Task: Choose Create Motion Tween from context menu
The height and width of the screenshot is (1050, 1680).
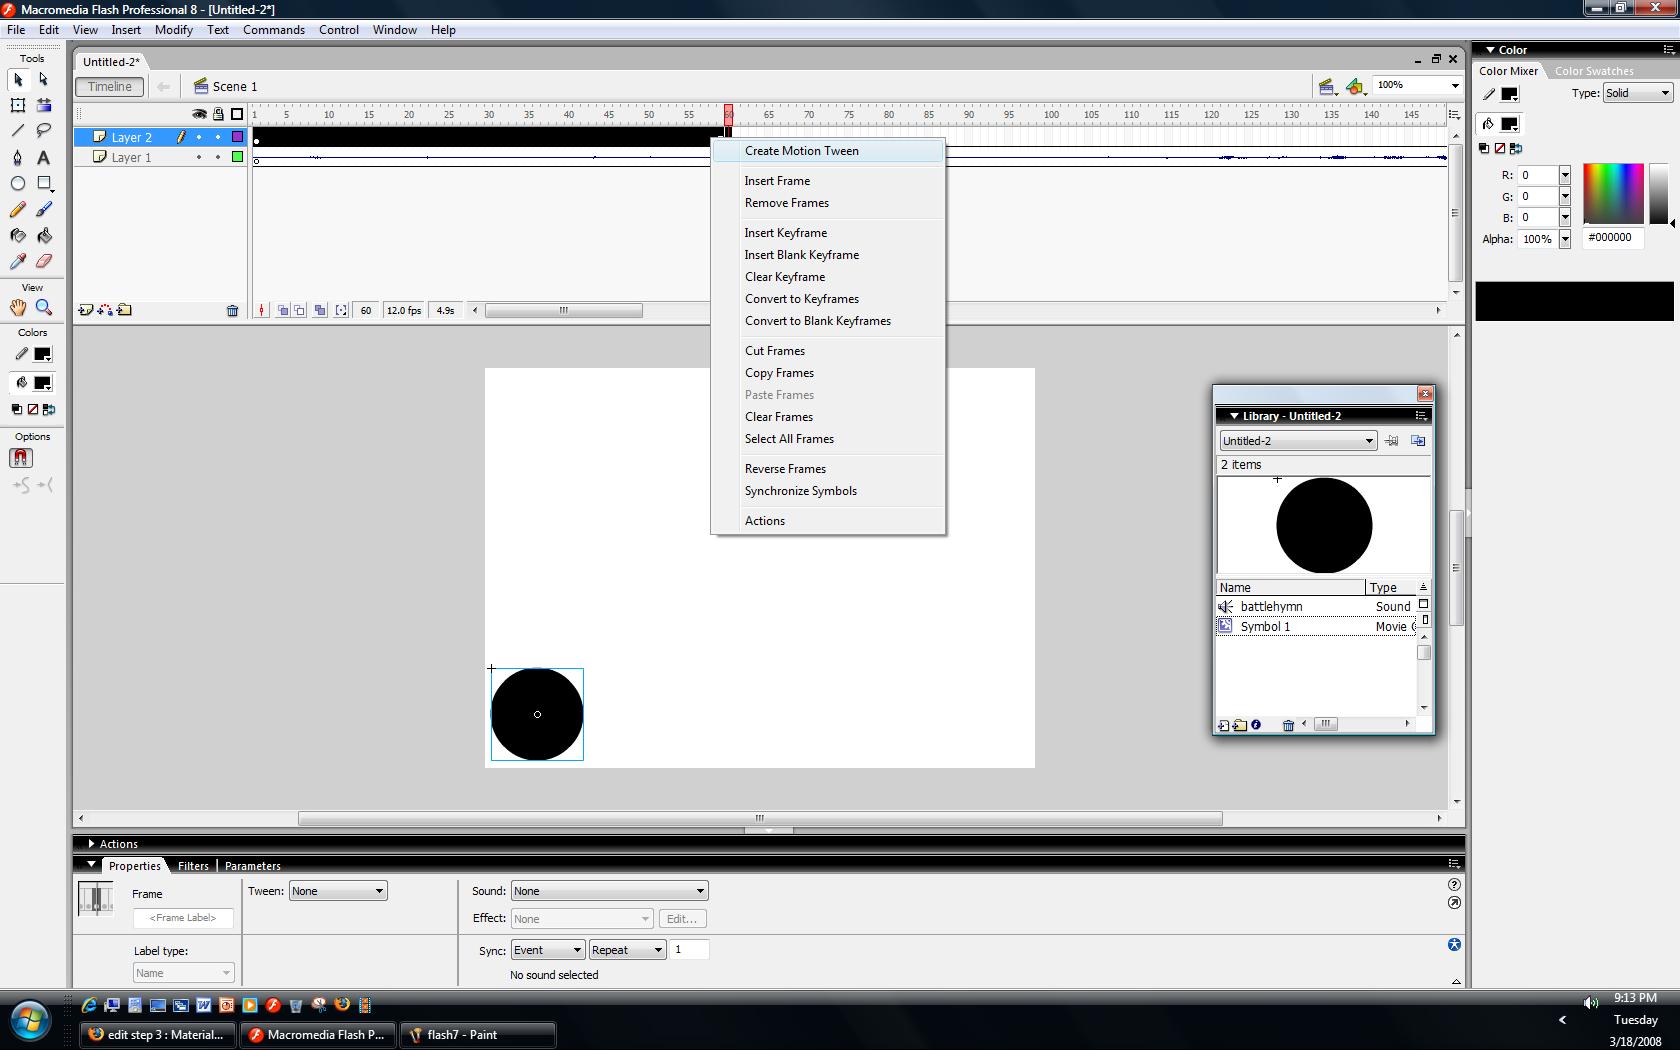Action: pos(800,150)
